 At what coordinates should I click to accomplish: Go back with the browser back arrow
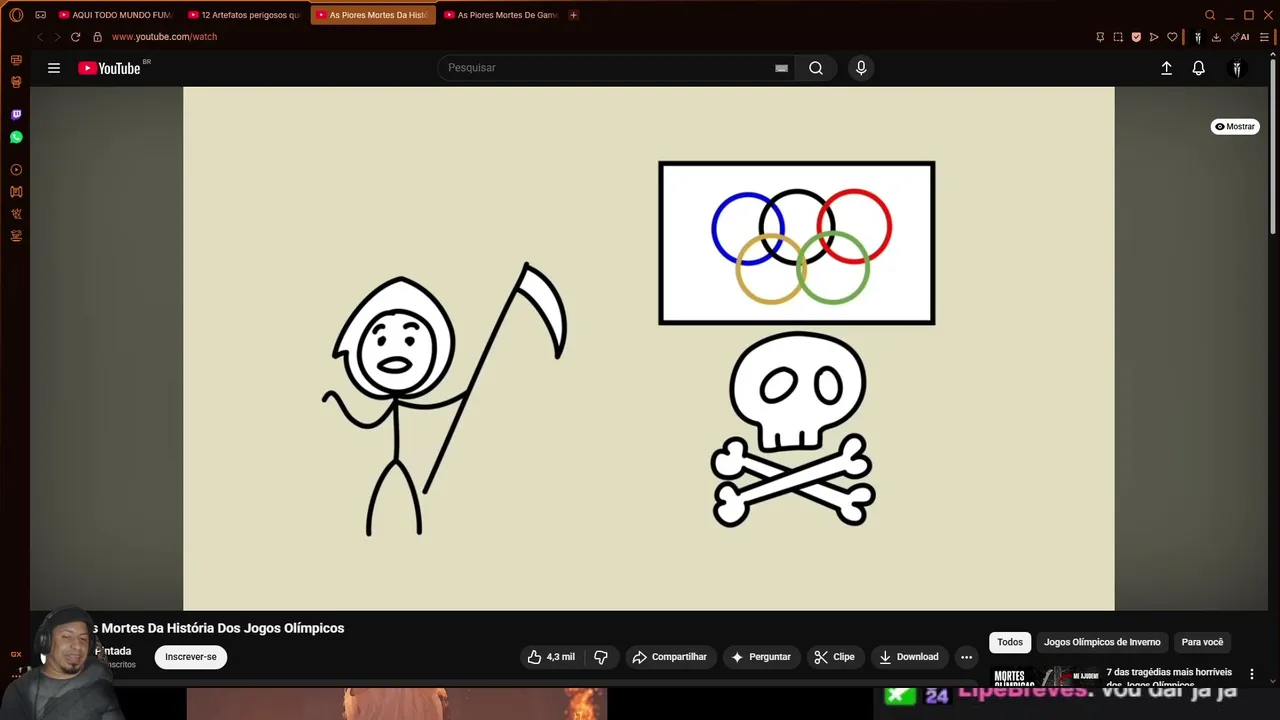coord(40,37)
